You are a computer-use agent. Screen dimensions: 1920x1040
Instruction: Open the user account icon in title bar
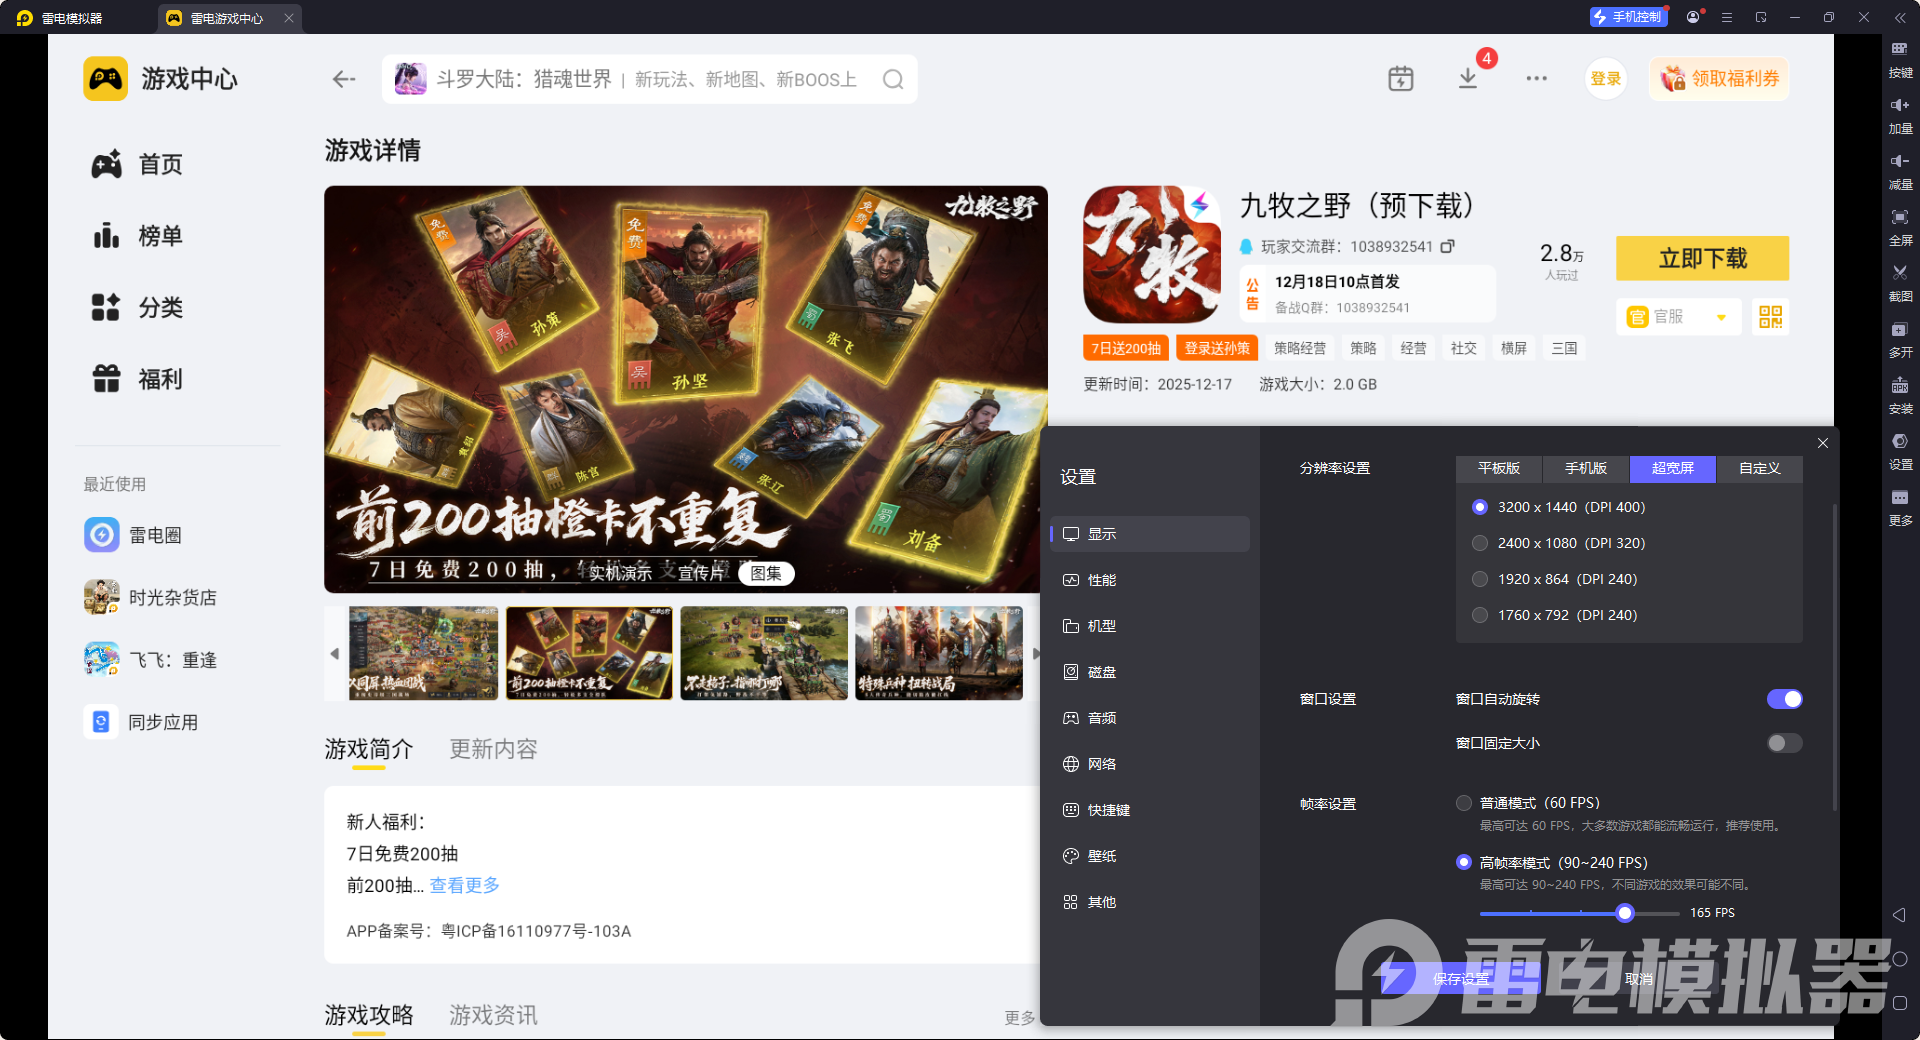1692,17
